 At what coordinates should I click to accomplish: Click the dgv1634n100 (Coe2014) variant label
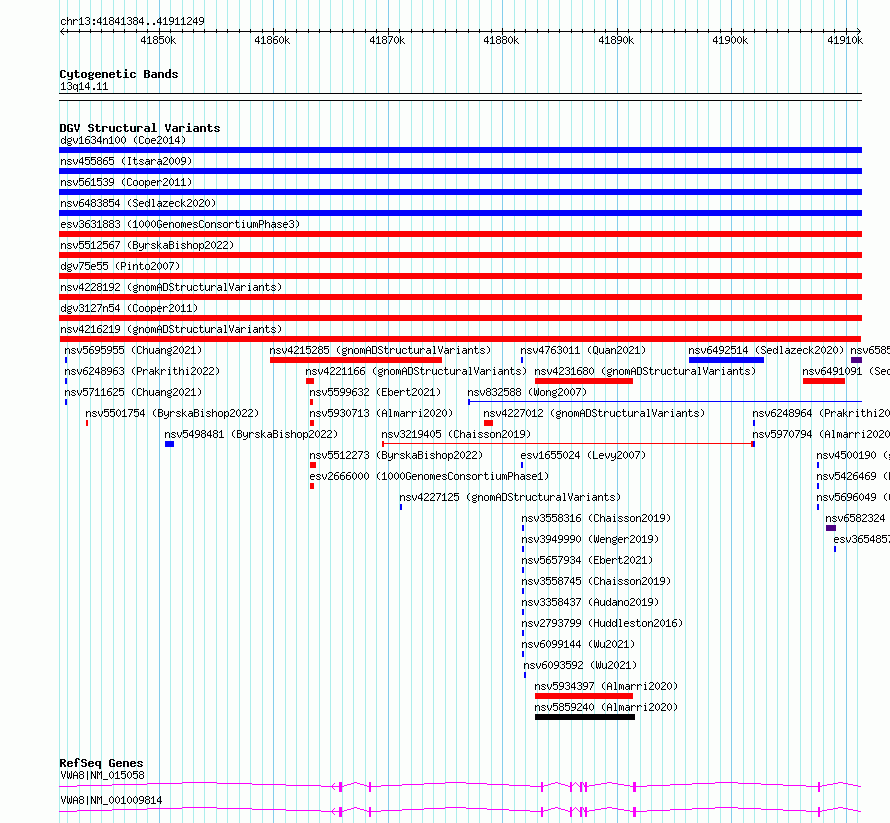tap(123, 140)
